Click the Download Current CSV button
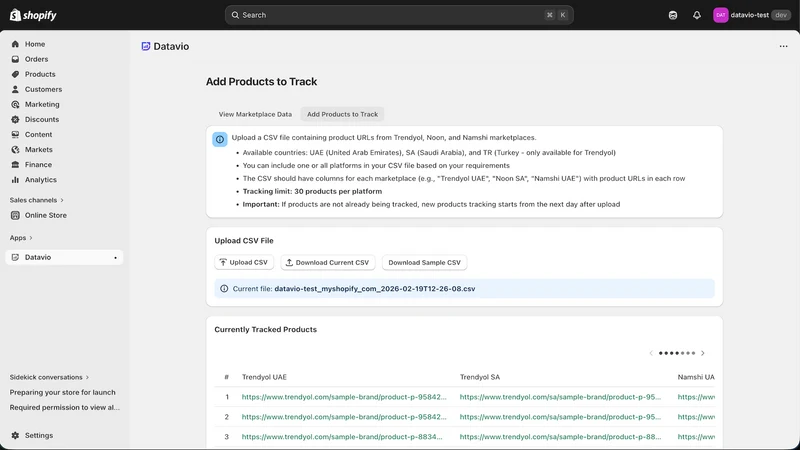Image resolution: width=800 pixels, height=450 pixels. click(328, 262)
